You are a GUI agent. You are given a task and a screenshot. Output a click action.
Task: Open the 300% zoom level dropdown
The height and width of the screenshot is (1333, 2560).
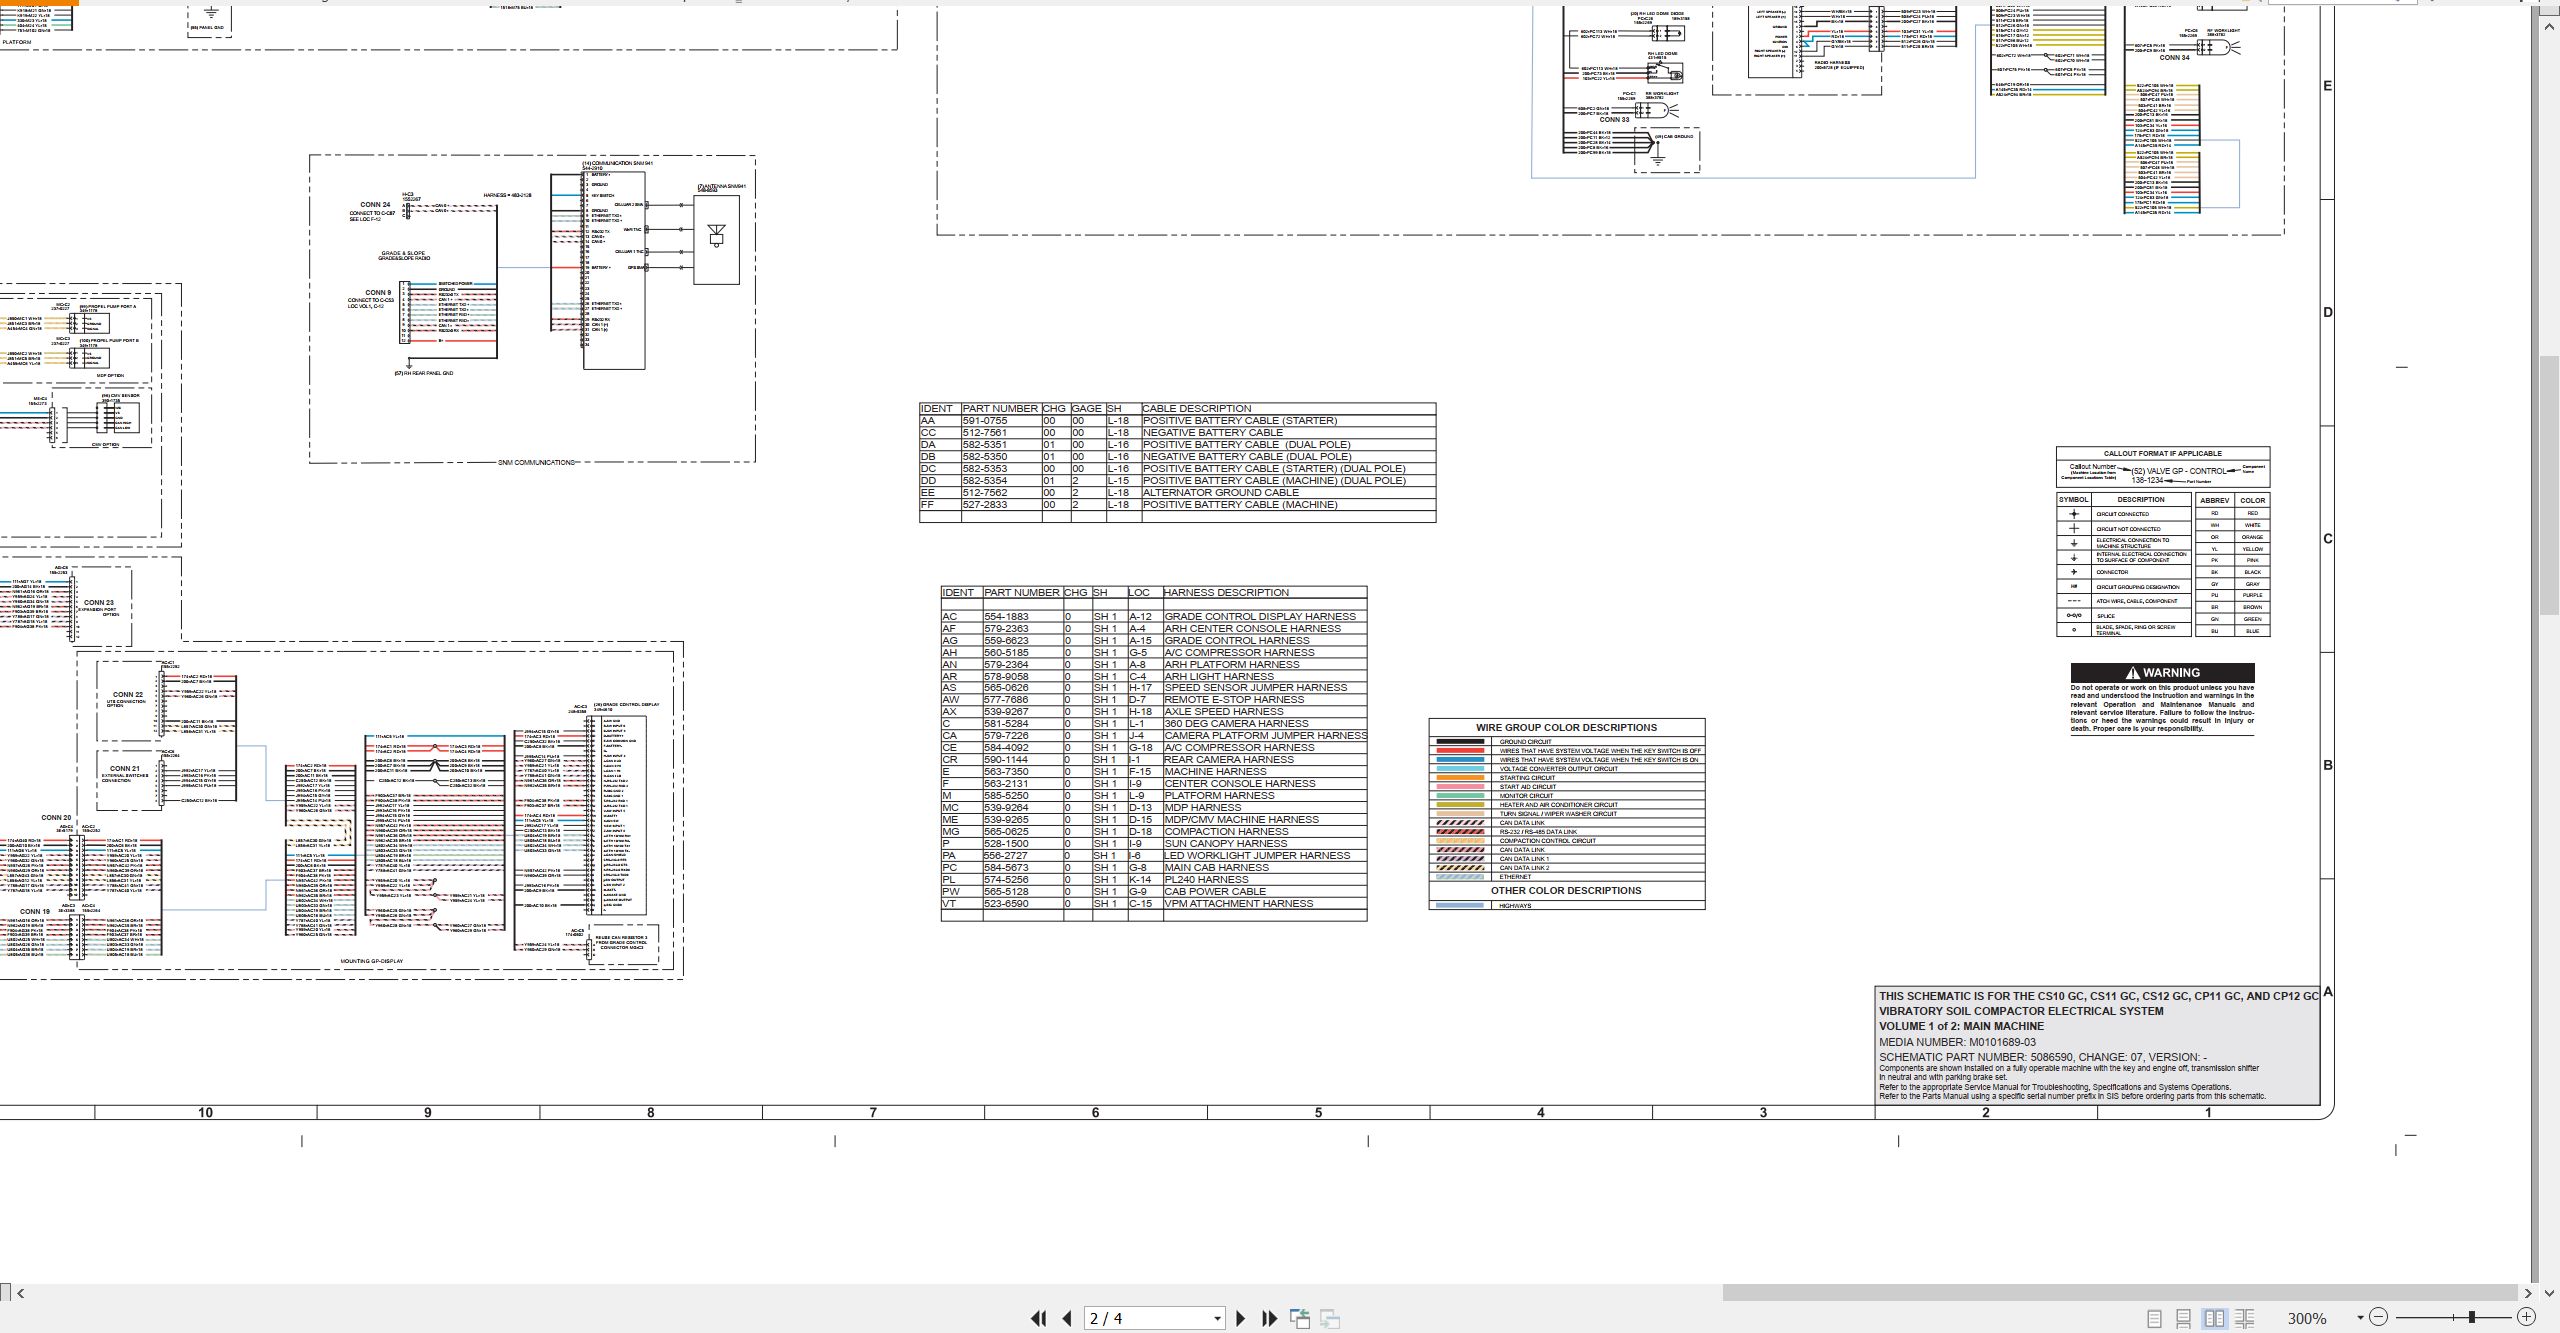click(x=2360, y=1318)
